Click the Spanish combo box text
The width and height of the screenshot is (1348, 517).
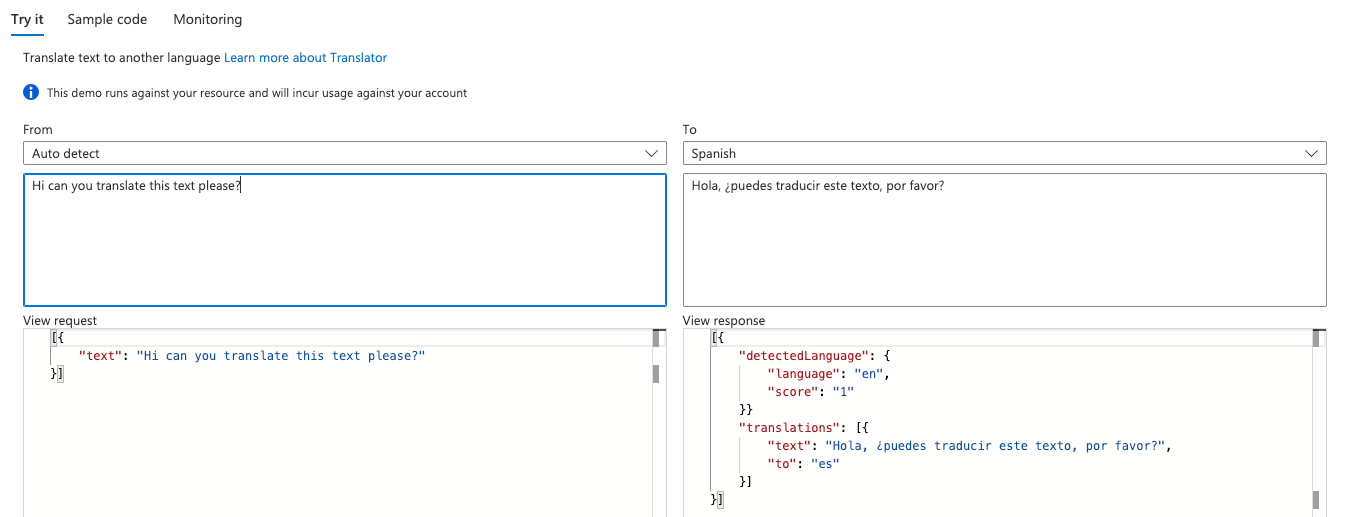[713, 154]
